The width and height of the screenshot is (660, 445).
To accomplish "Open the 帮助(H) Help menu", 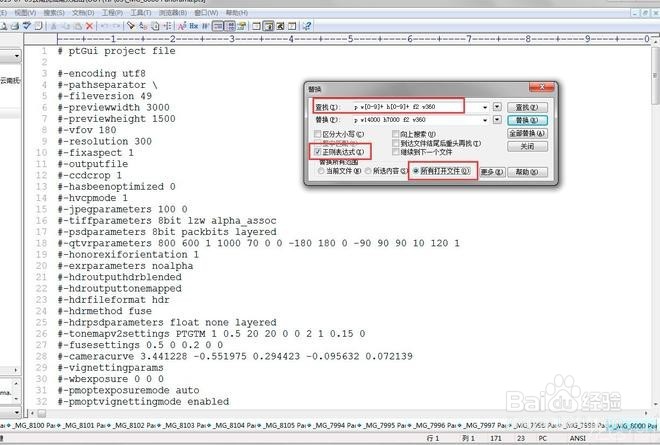I will pyautogui.click(x=237, y=13).
